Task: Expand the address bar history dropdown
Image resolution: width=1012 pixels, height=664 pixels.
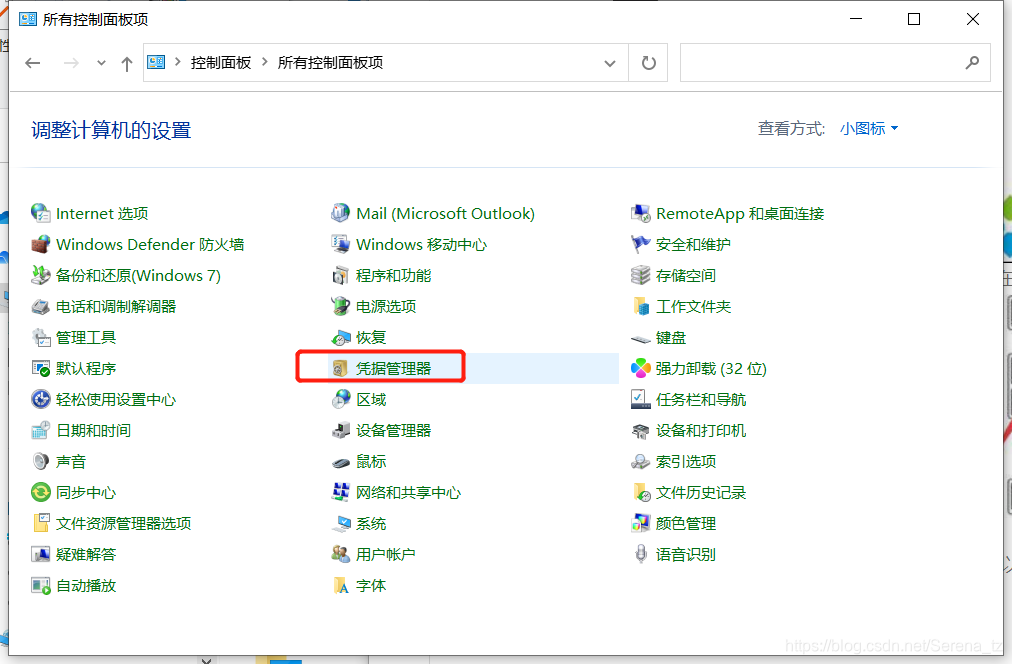Action: (609, 63)
